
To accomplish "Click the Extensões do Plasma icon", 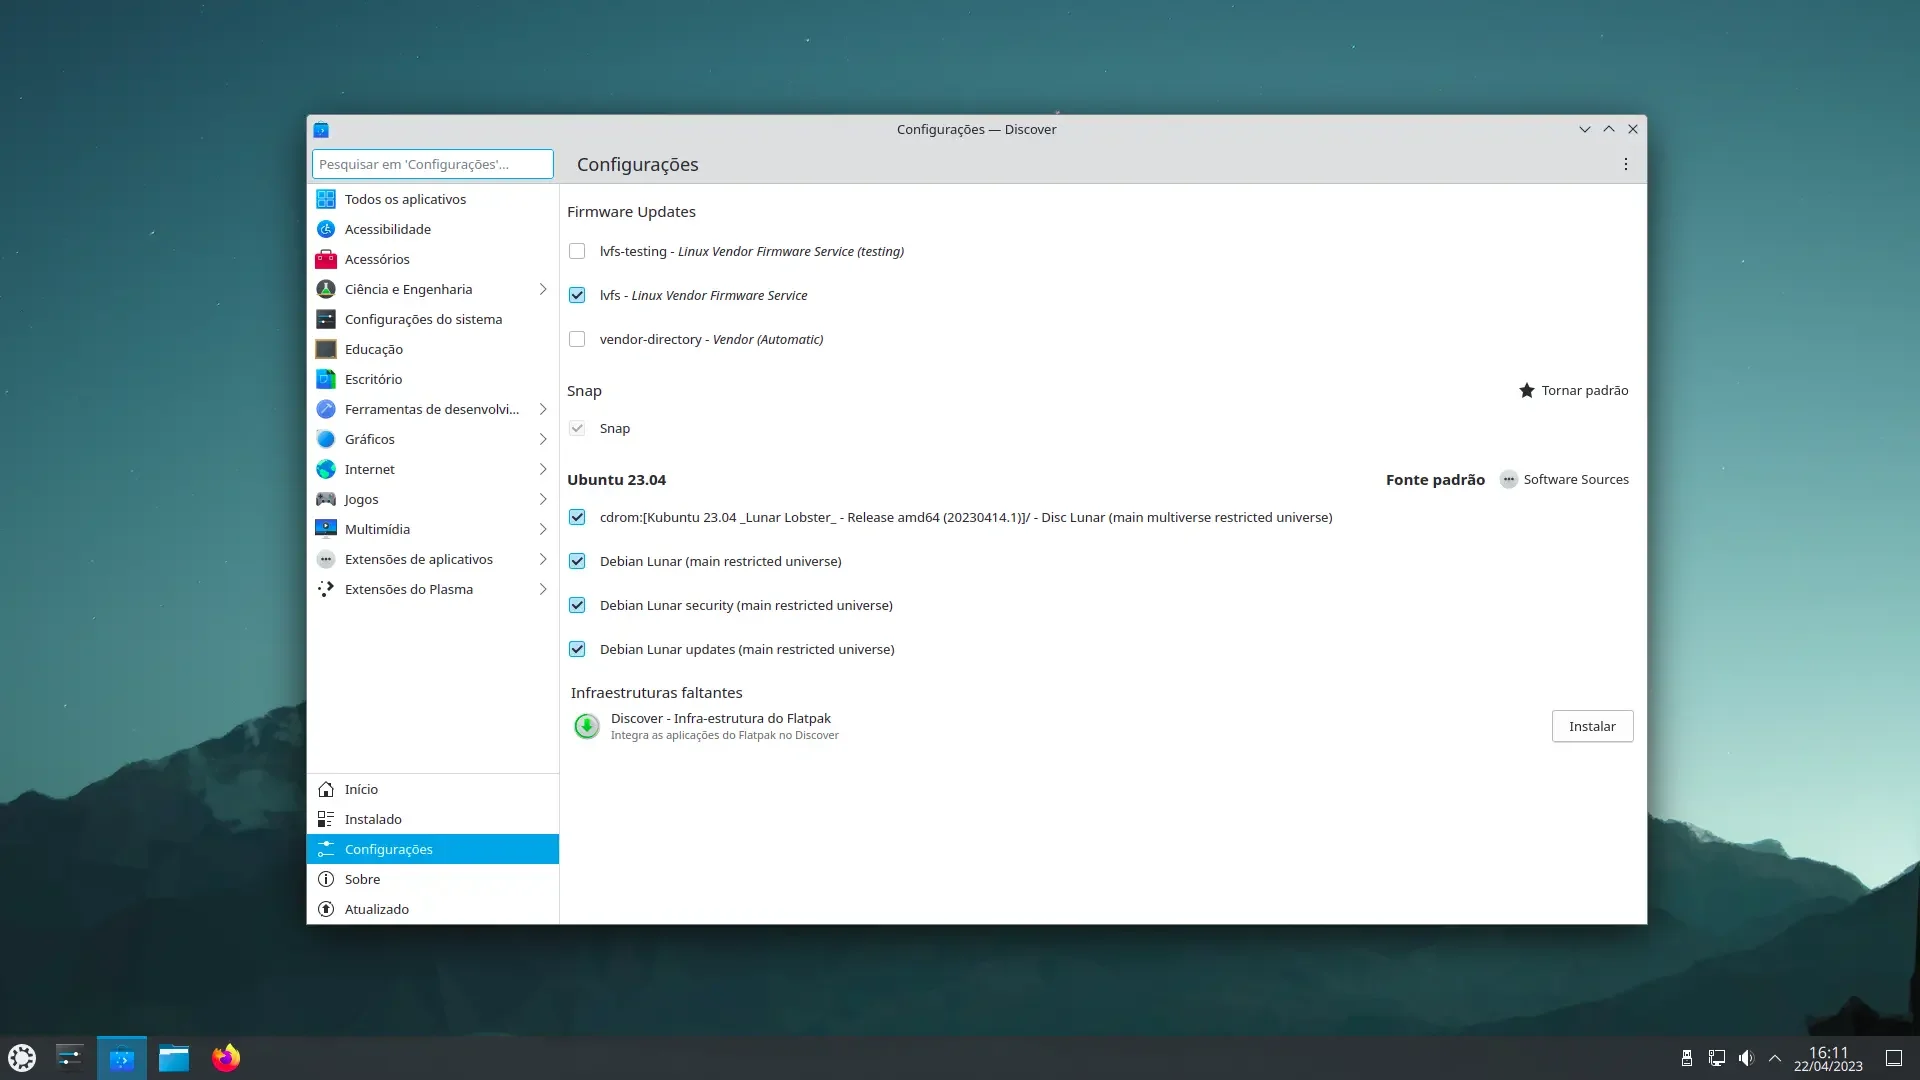I will pyautogui.click(x=326, y=589).
